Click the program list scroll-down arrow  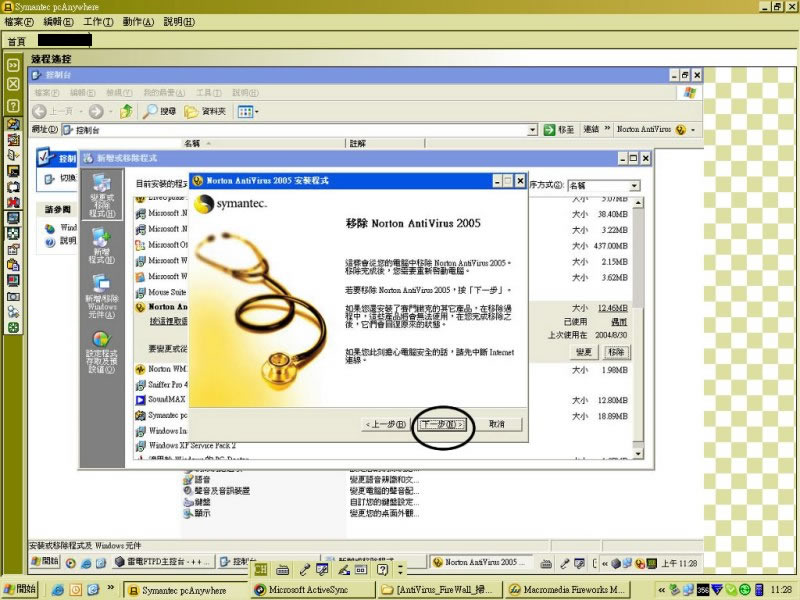638,453
